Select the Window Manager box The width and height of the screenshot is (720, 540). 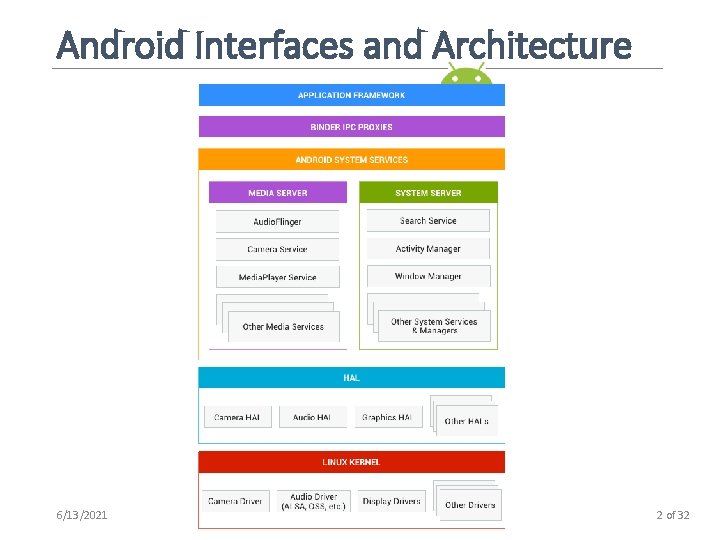pos(428,276)
